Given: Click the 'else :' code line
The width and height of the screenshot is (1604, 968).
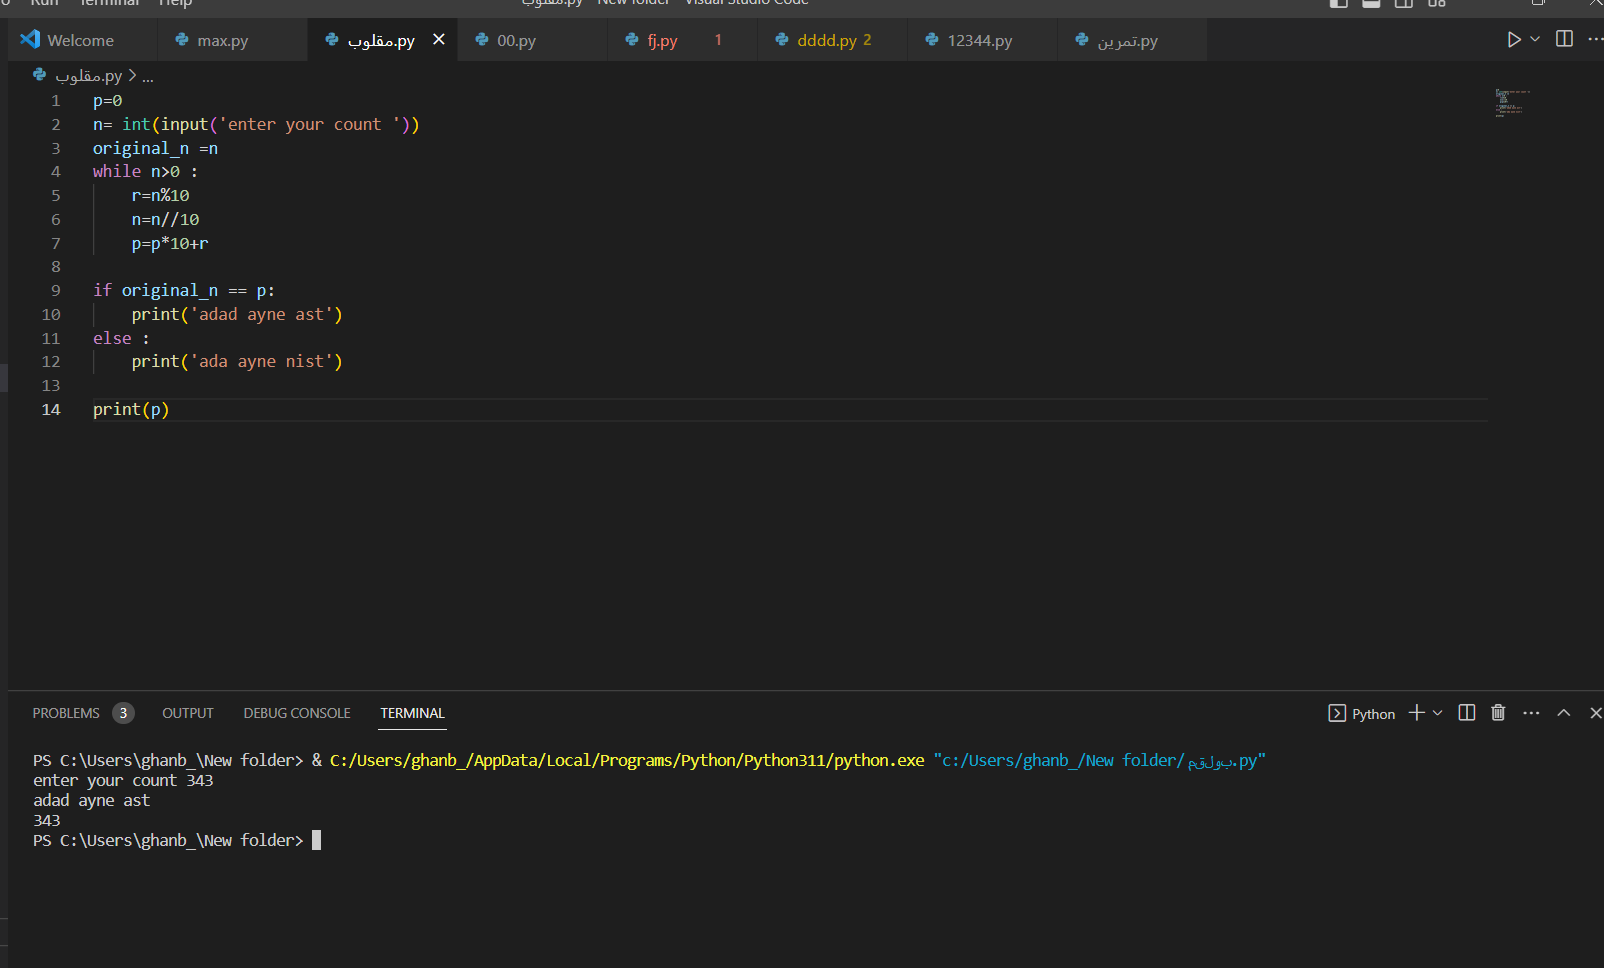Looking at the screenshot, I should pyautogui.click(x=121, y=339).
